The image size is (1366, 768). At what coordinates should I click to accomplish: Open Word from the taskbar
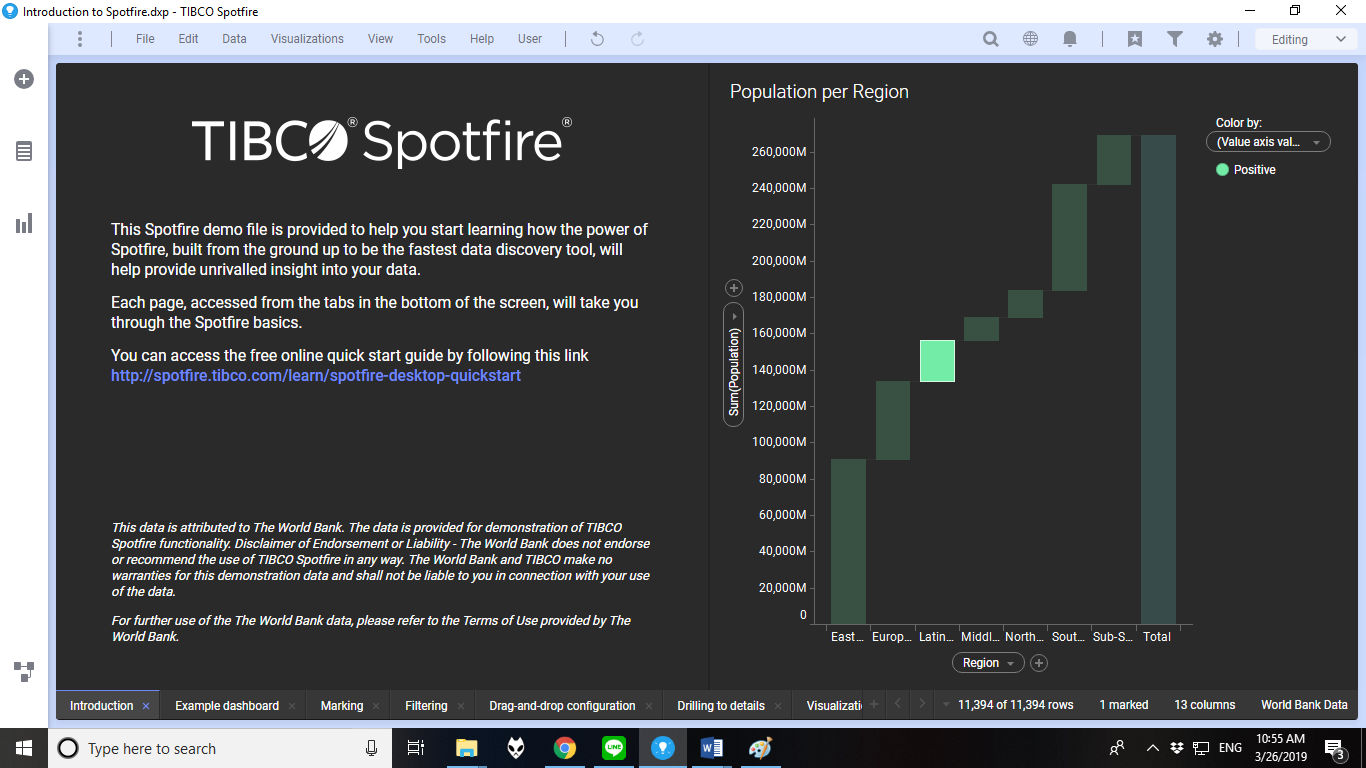[712, 748]
